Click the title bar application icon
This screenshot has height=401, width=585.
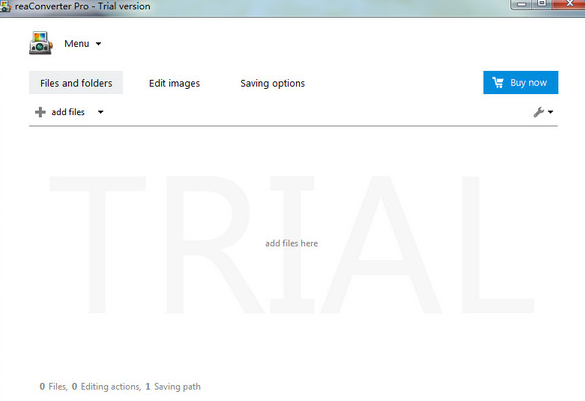click(x=5, y=6)
